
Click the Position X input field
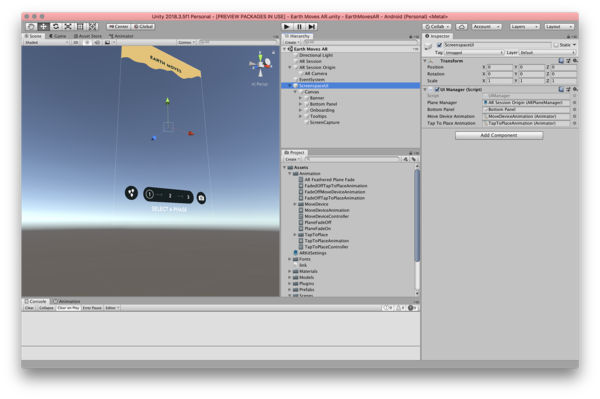click(499, 67)
